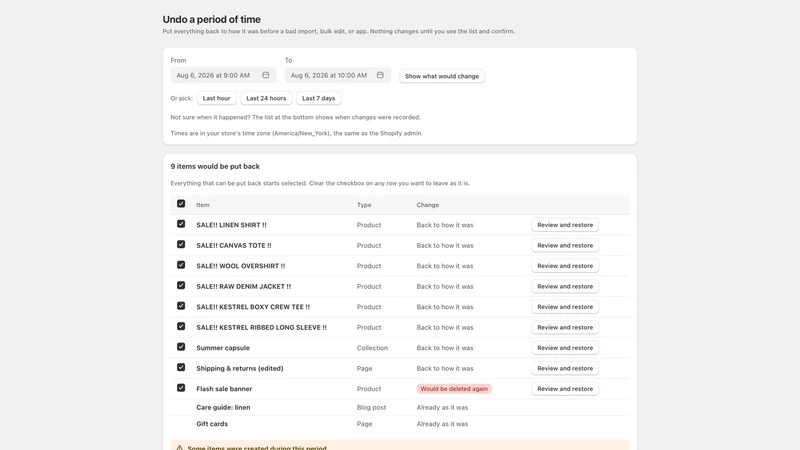Uncheck SALE!! RAW DENIM JACKET !! row
The height and width of the screenshot is (450, 800).
181,285
